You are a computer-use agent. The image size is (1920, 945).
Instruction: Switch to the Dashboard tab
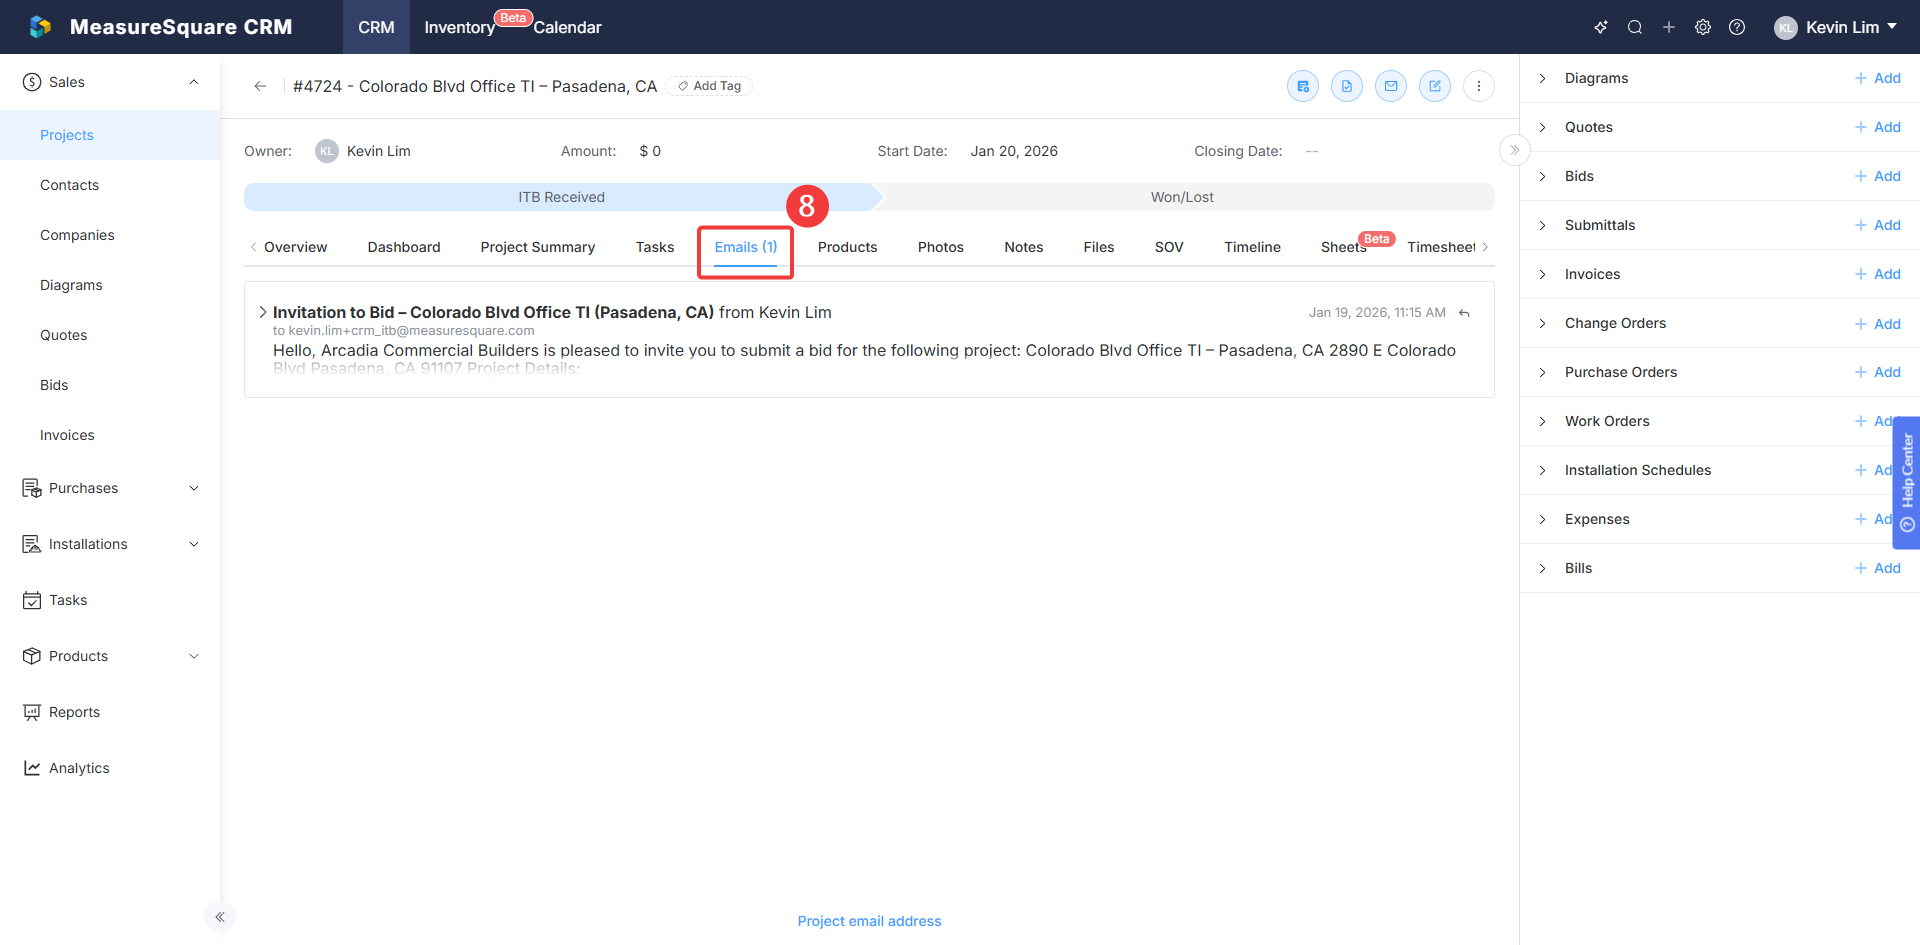pos(404,247)
